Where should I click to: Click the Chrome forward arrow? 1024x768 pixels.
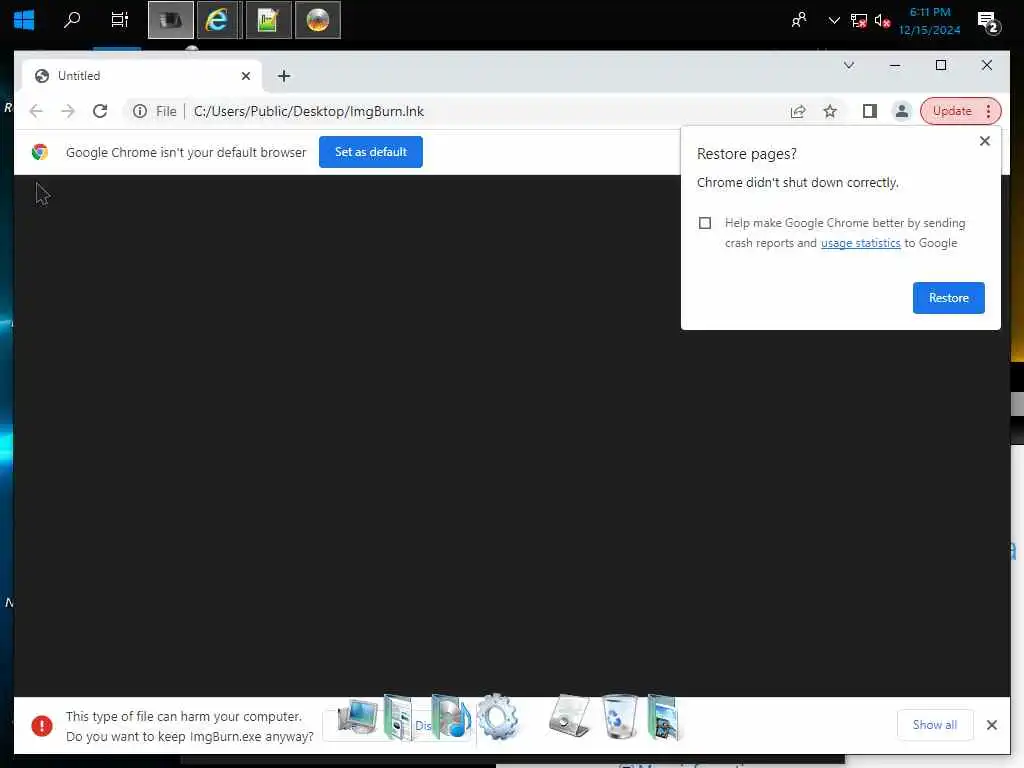point(68,112)
